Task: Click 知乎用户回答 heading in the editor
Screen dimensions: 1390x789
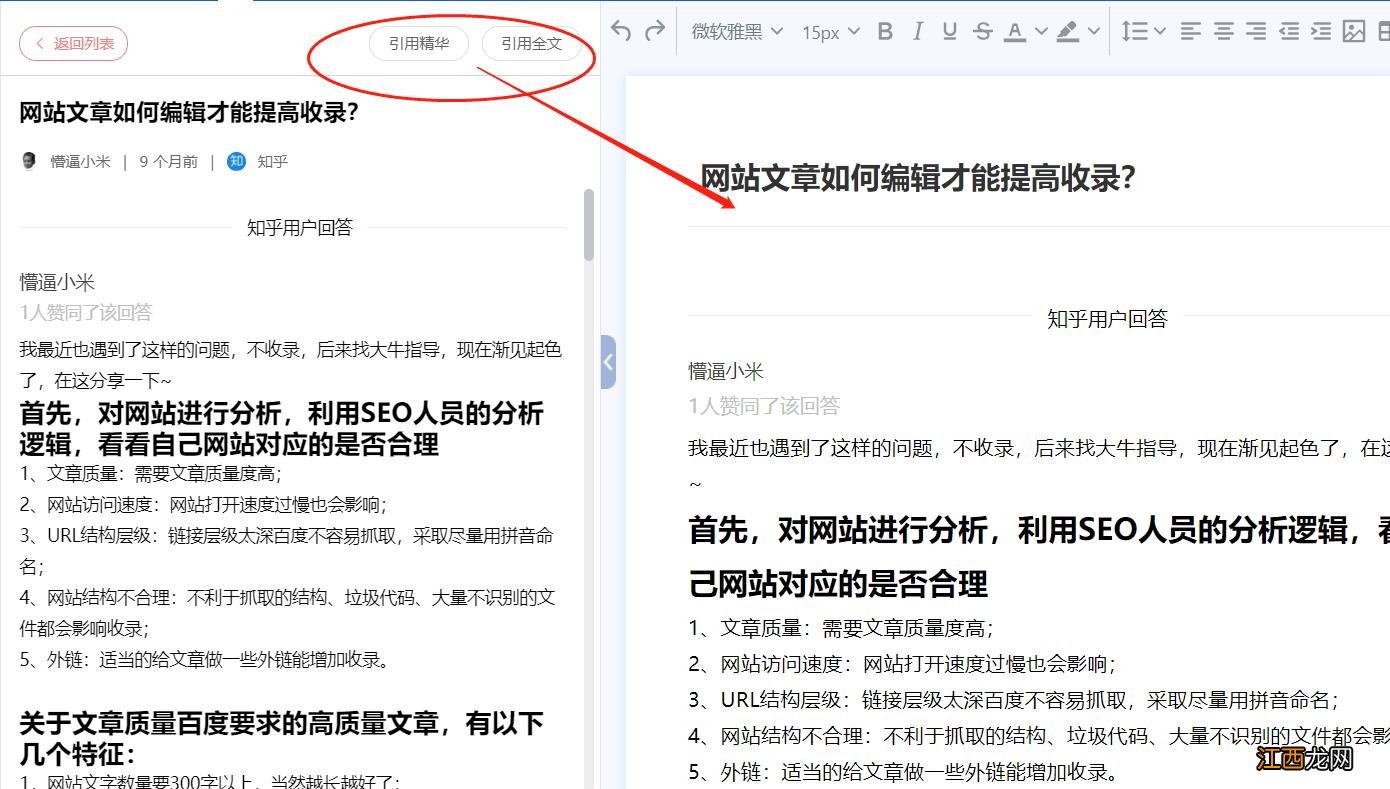Action: point(1107,319)
